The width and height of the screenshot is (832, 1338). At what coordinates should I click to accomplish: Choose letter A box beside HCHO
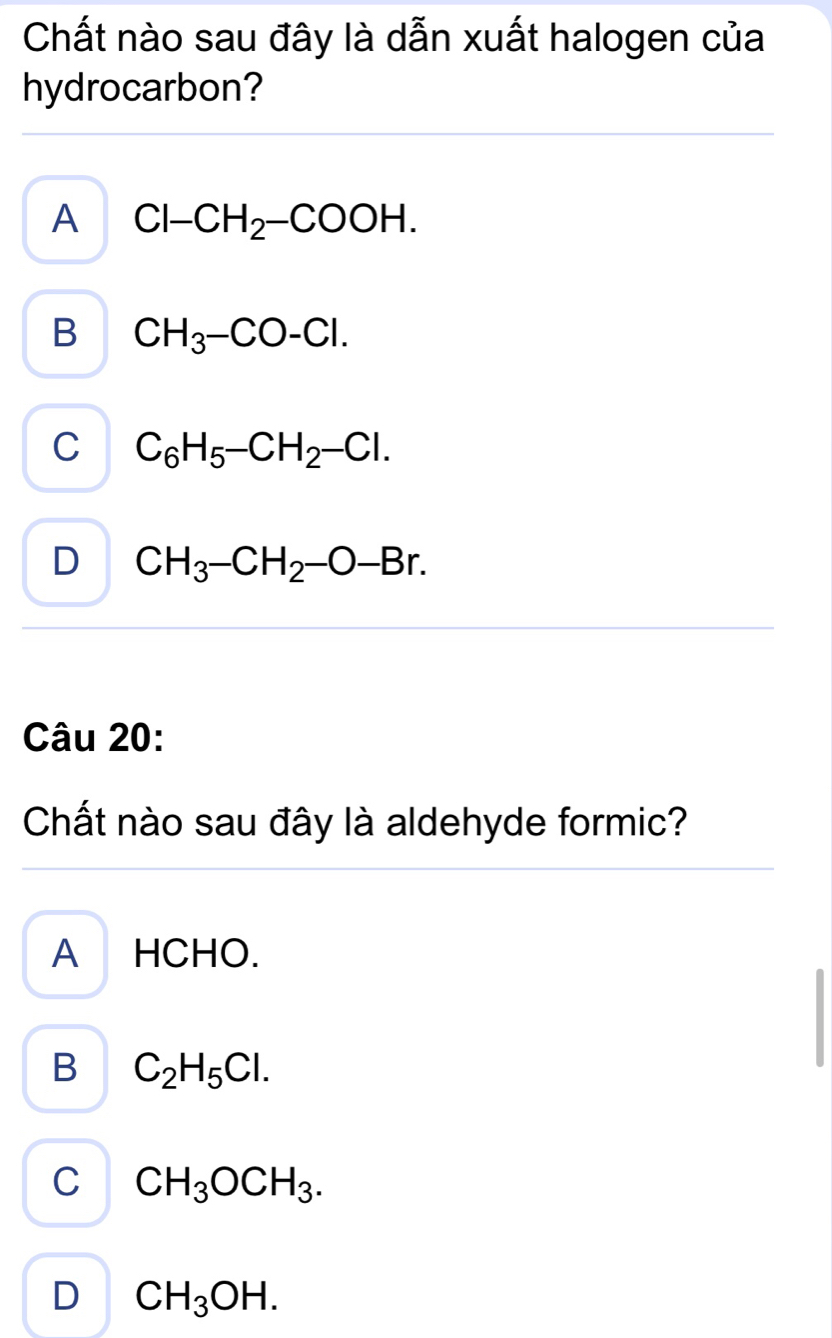click(66, 954)
